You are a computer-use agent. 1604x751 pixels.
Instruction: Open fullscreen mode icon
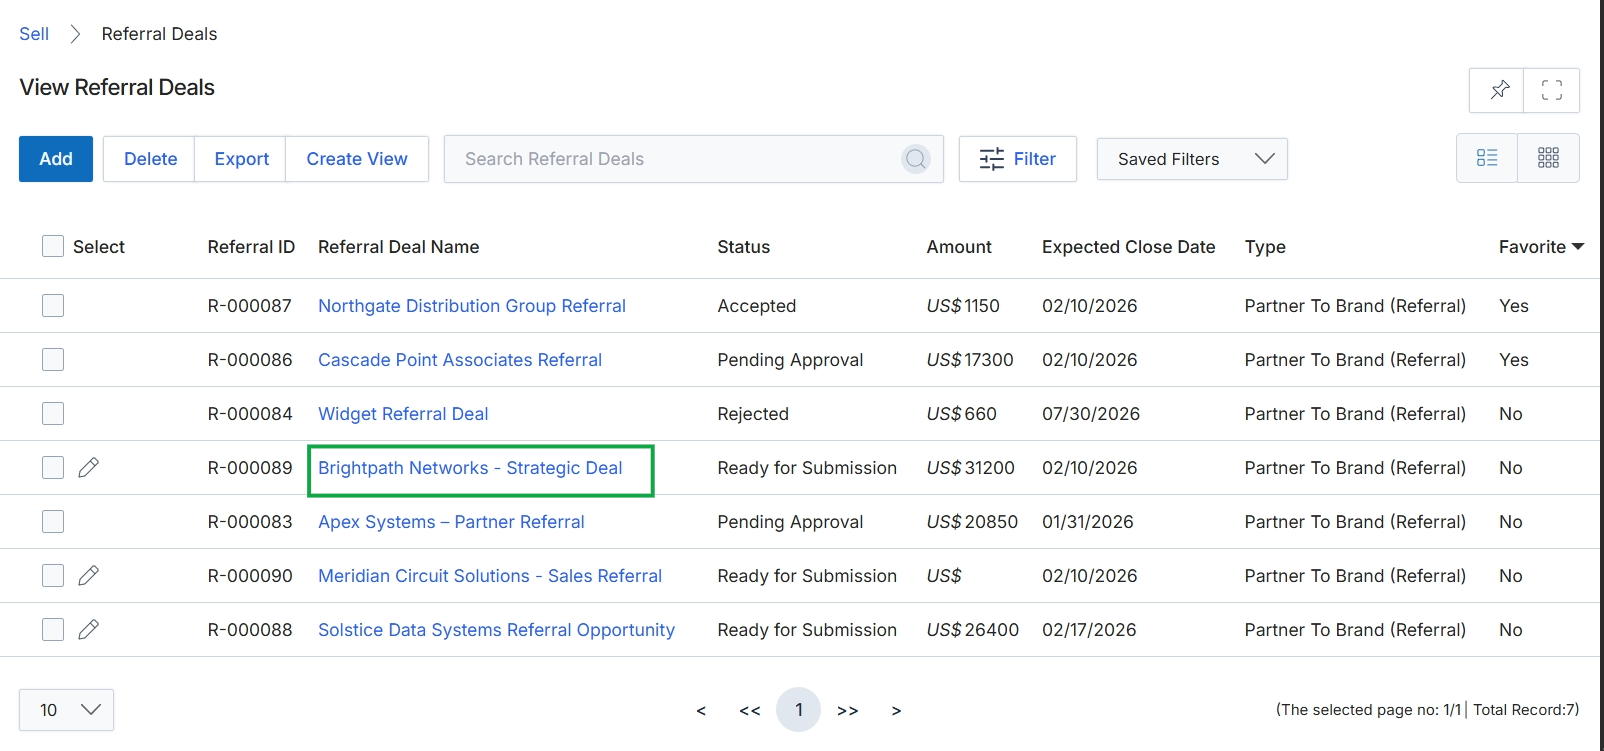pos(1552,90)
